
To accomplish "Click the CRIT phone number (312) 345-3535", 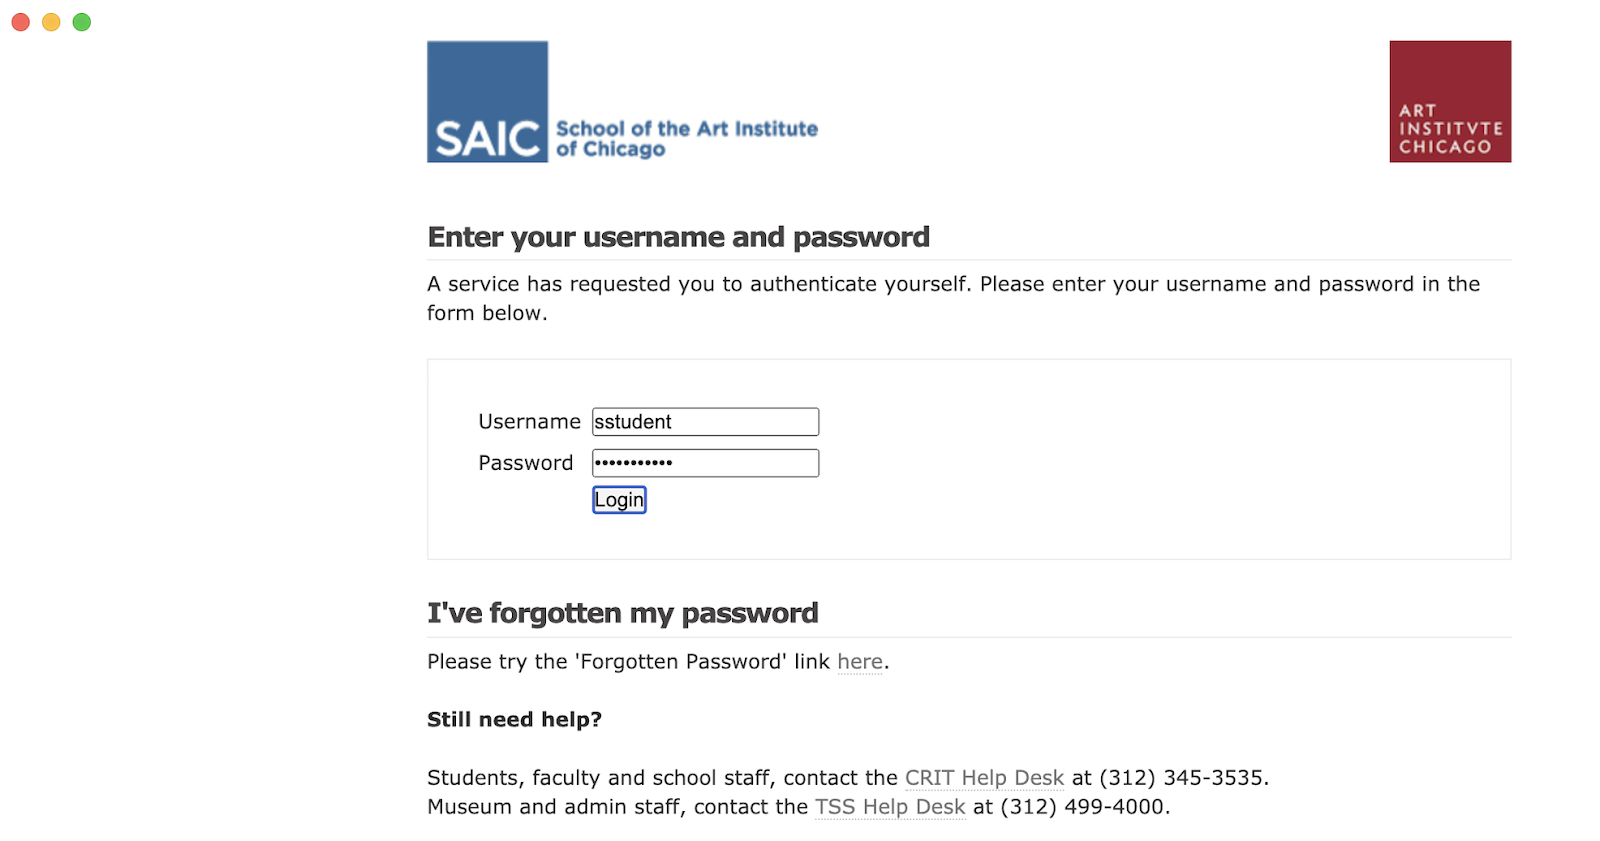I will 1182,778.
